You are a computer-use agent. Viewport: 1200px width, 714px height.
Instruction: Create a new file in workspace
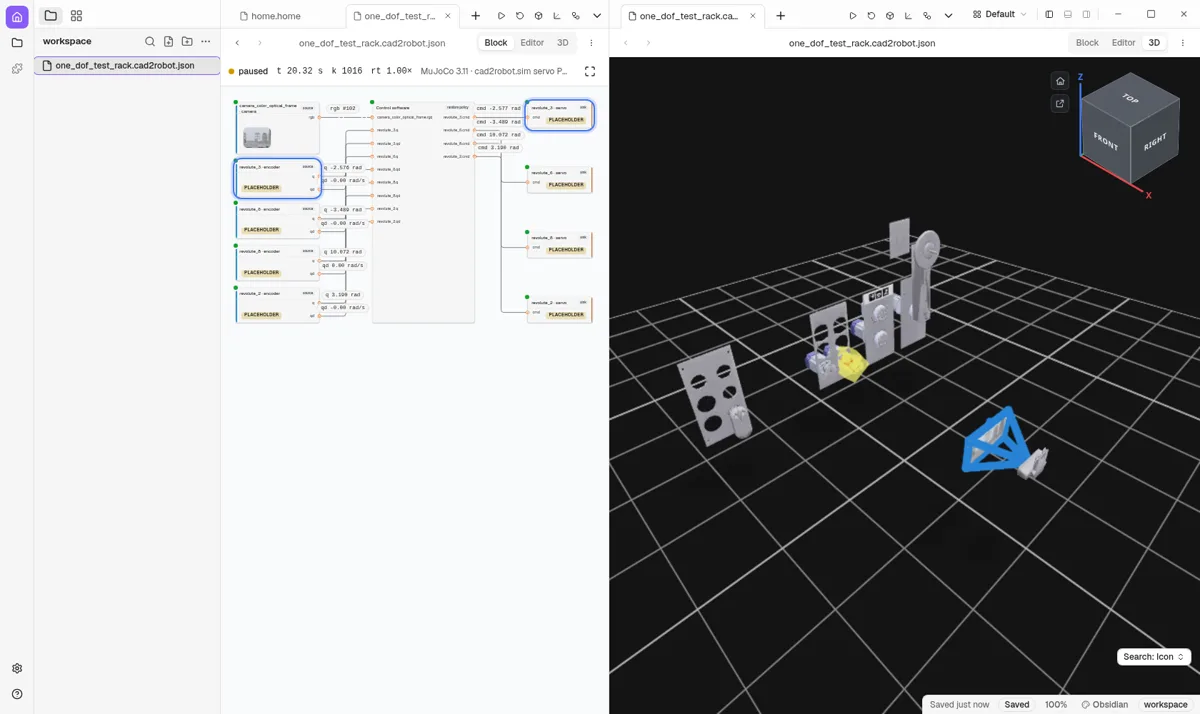168,41
